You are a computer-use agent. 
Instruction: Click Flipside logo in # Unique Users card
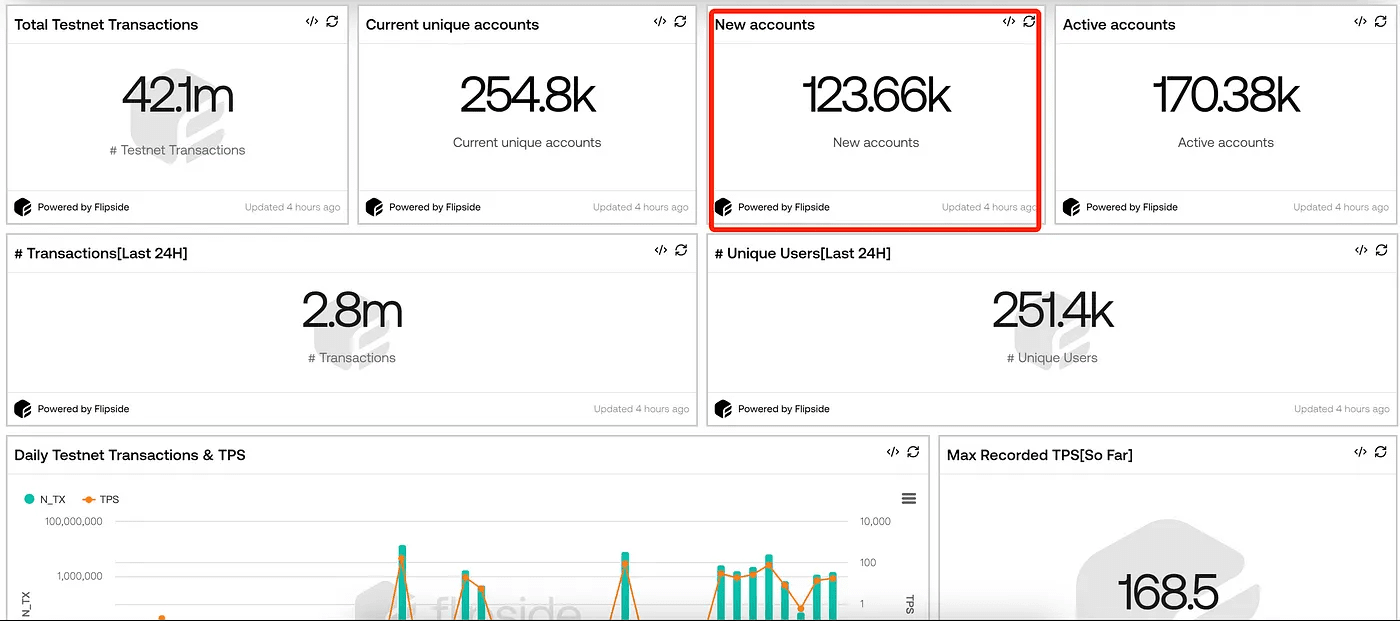[723, 409]
